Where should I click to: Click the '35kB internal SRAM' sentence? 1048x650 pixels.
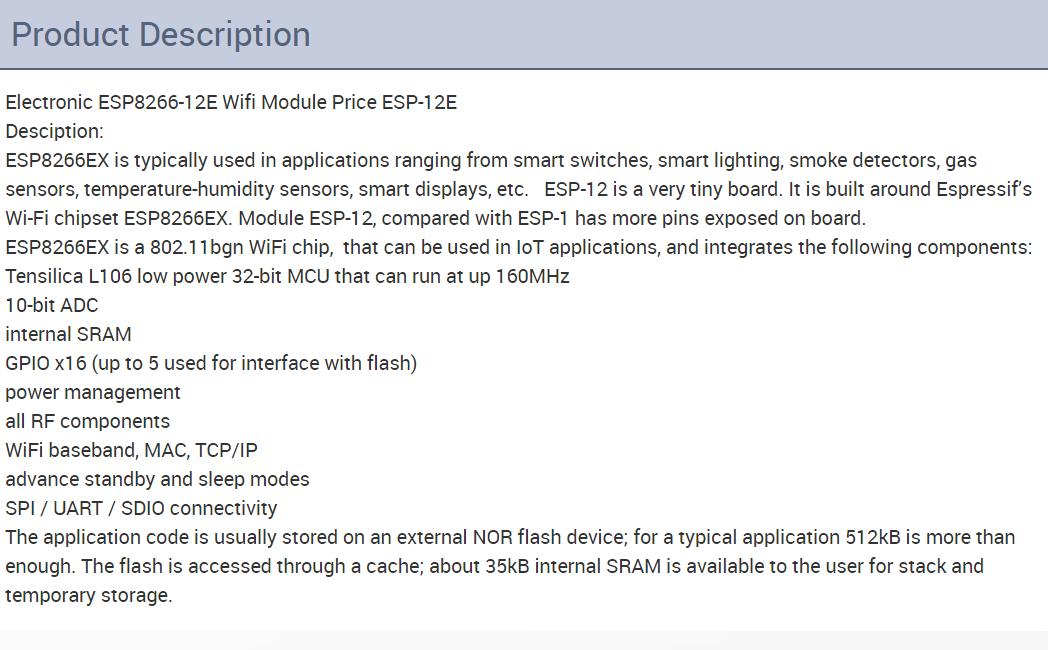click(495, 566)
